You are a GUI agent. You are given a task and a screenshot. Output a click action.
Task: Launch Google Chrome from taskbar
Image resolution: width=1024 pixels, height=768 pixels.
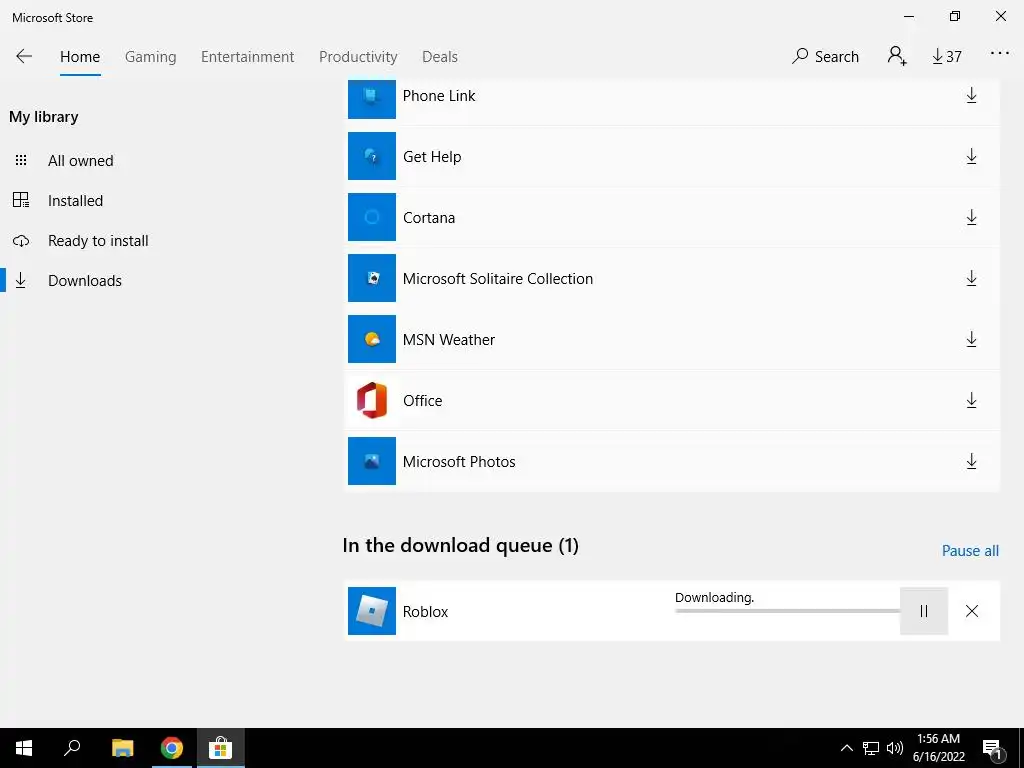coord(172,748)
